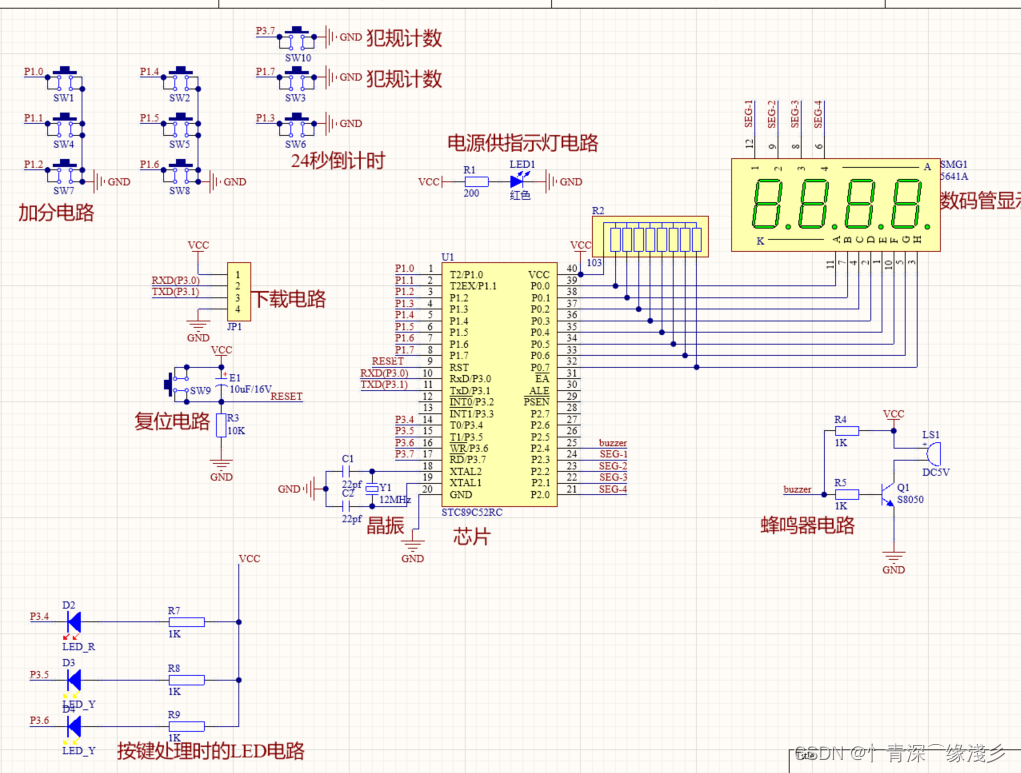Select the 'P3.4' net label beside D2
1021x773 pixels.
(39, 616)
